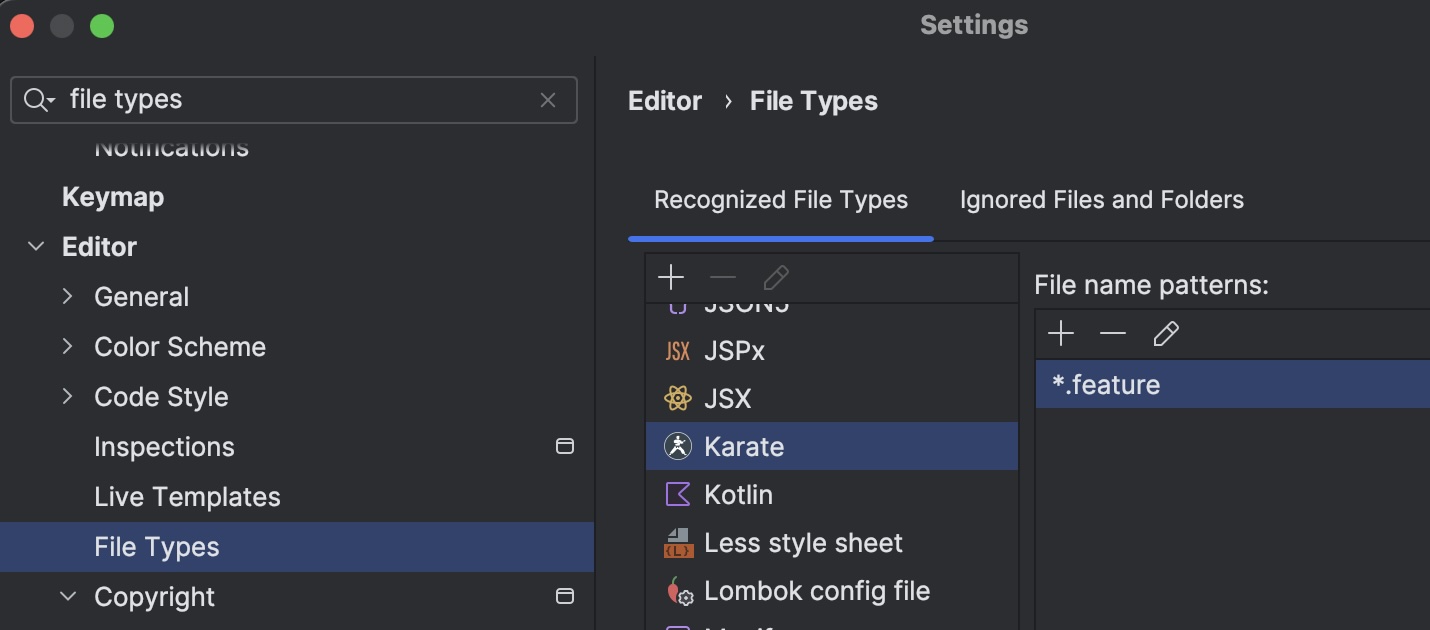Select JSX in the file types list
Image resolution: width=1430 pixels, height=630 pixels.
click(x=832, y=399)
